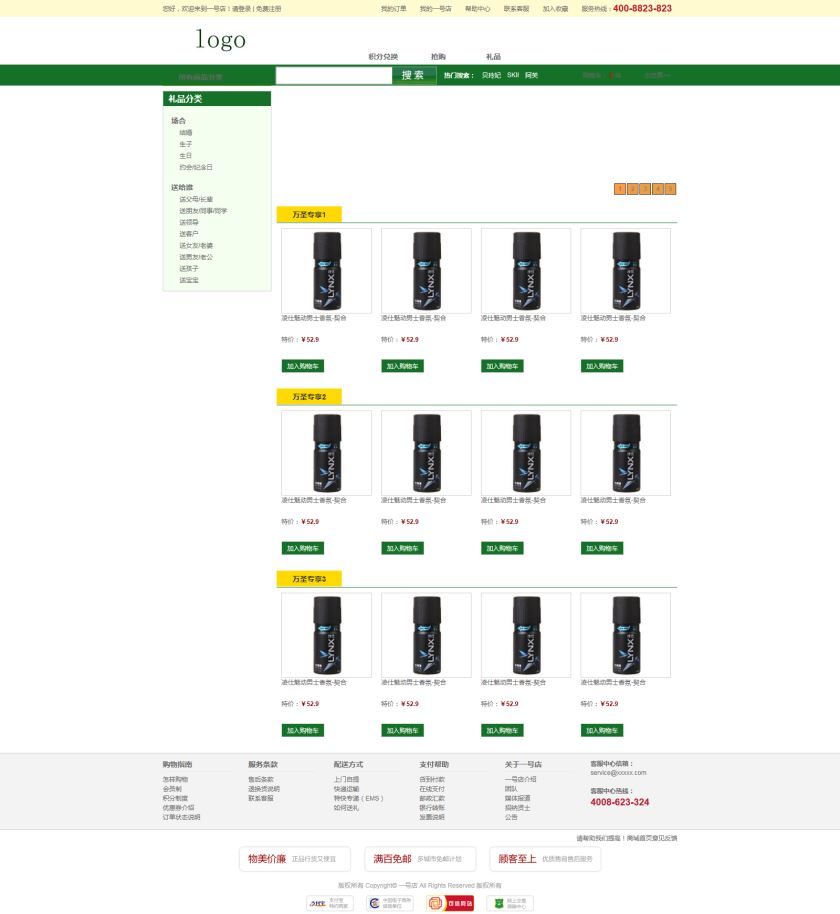Open 我的订单 in the top bar
This screenshot has height=914, width=840.
(393, 9)
